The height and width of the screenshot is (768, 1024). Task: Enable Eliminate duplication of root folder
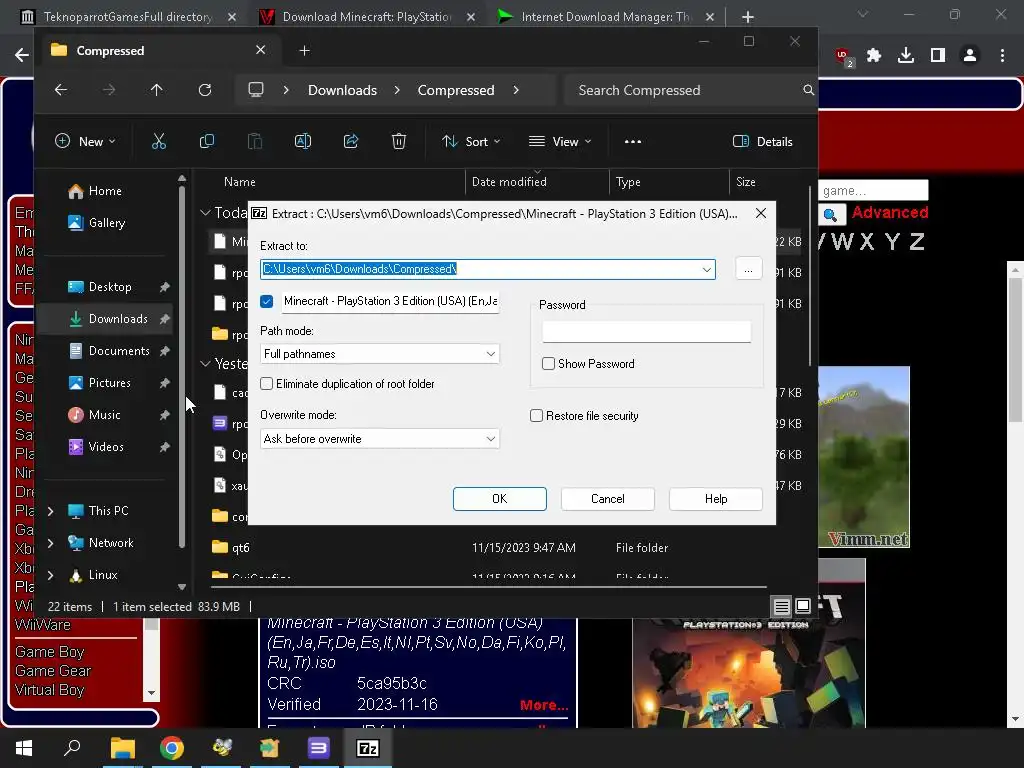click(x=266, y=384)
